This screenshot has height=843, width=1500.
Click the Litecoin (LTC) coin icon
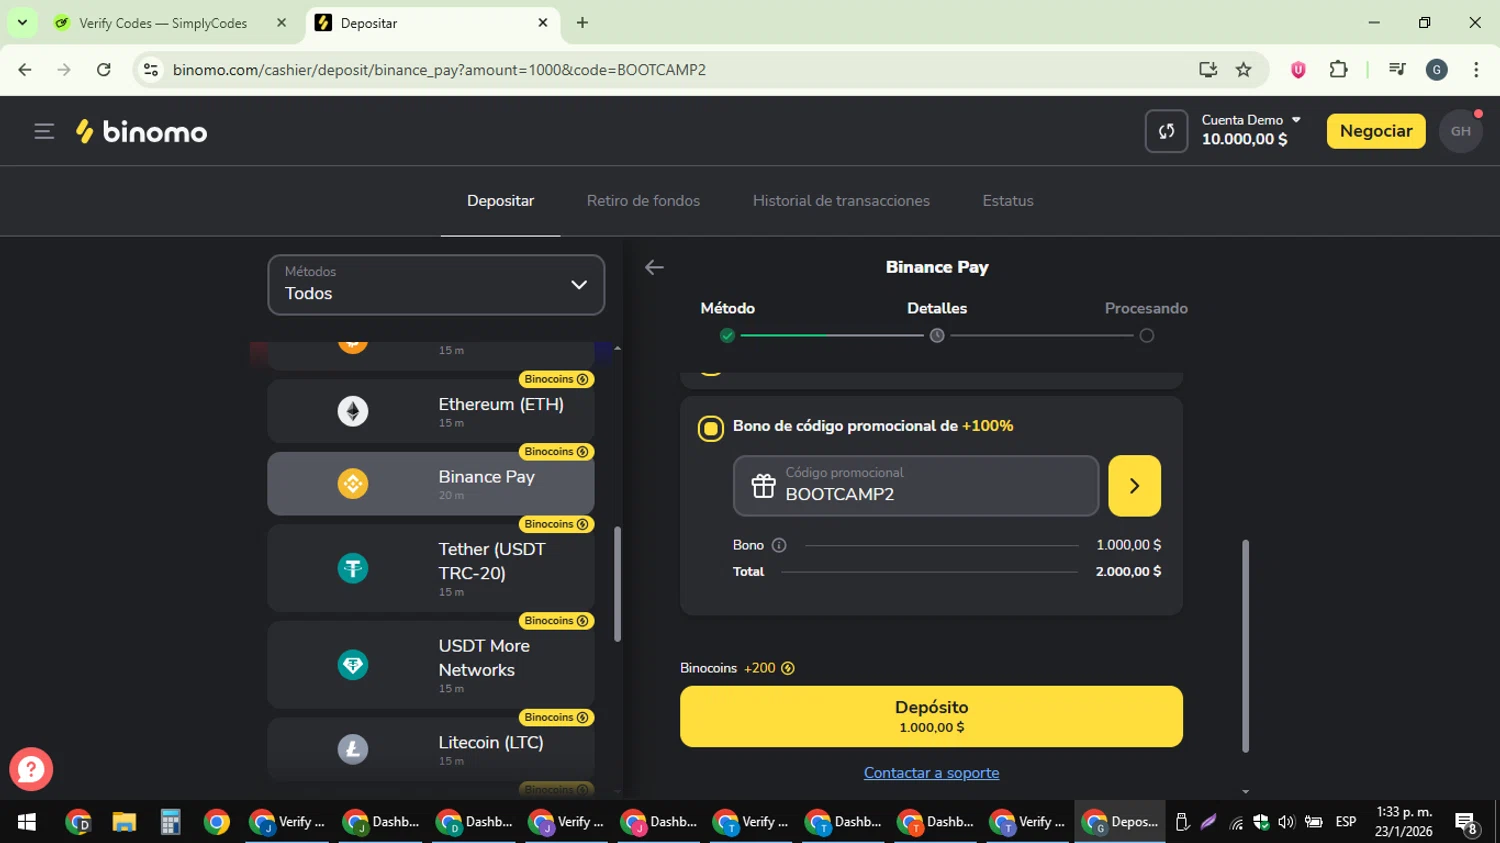pyautogui.click(x=353, y=749)
